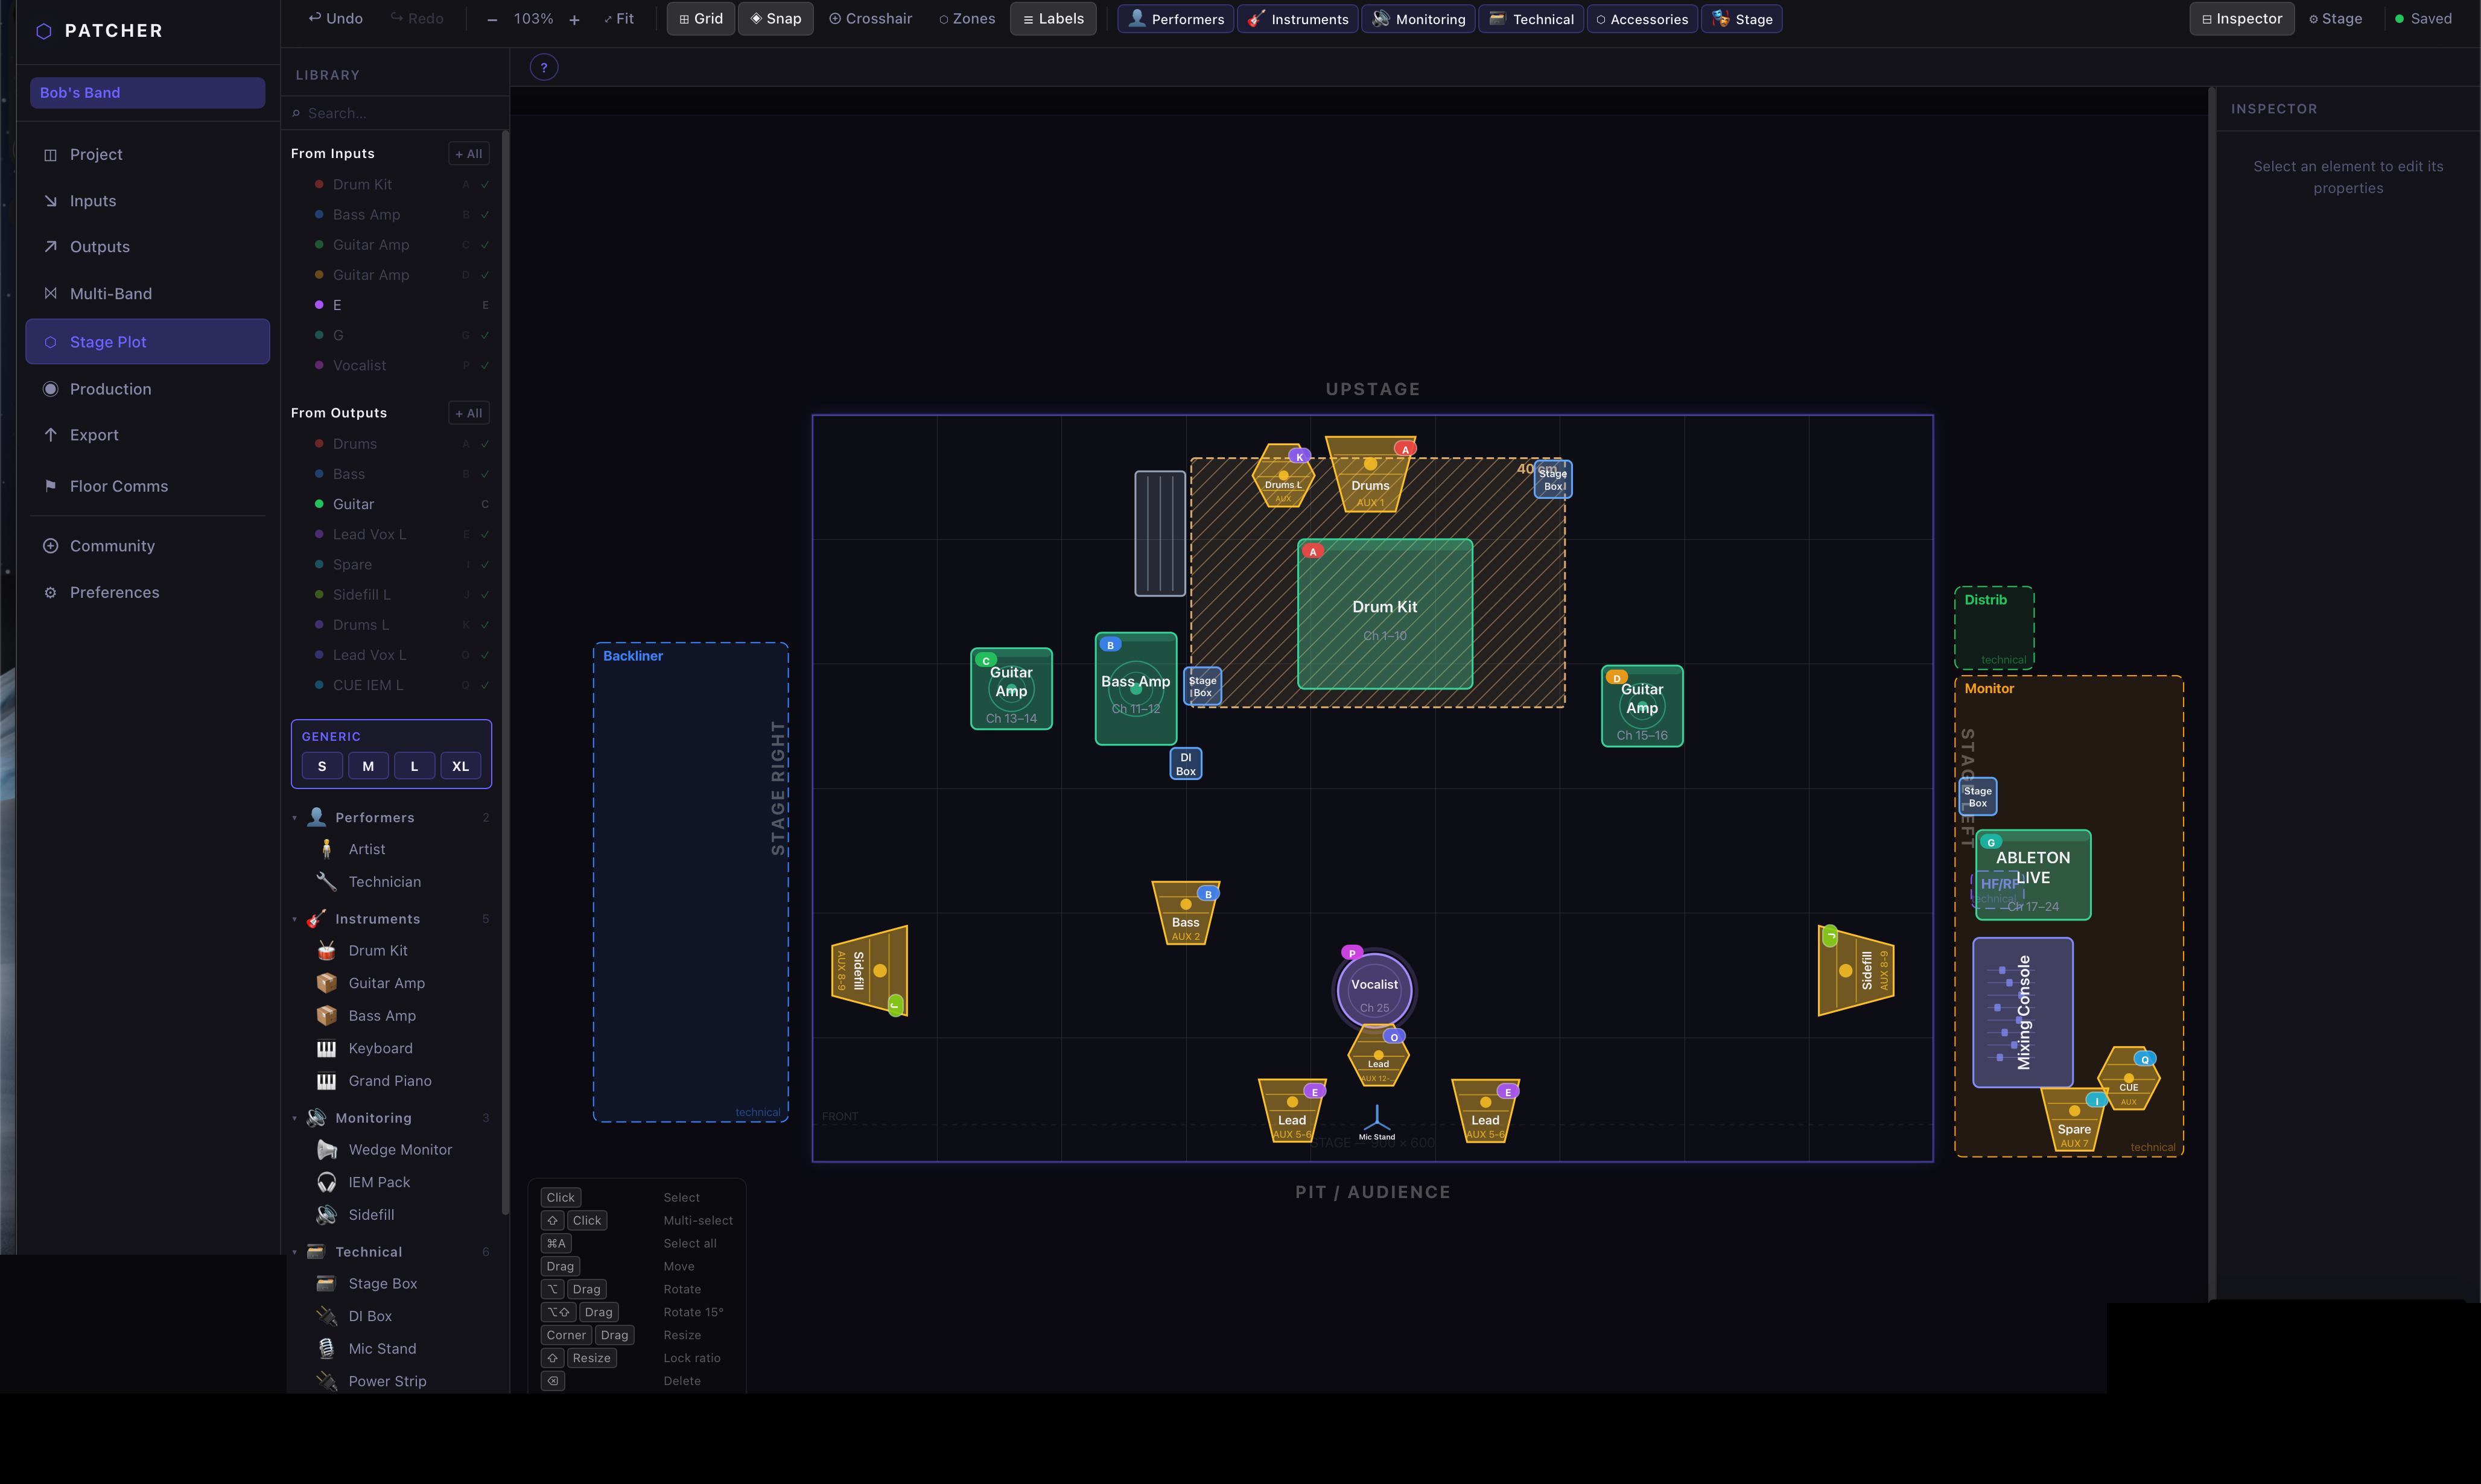
Task: Click the Export upload icon
Action: [50, 435]
